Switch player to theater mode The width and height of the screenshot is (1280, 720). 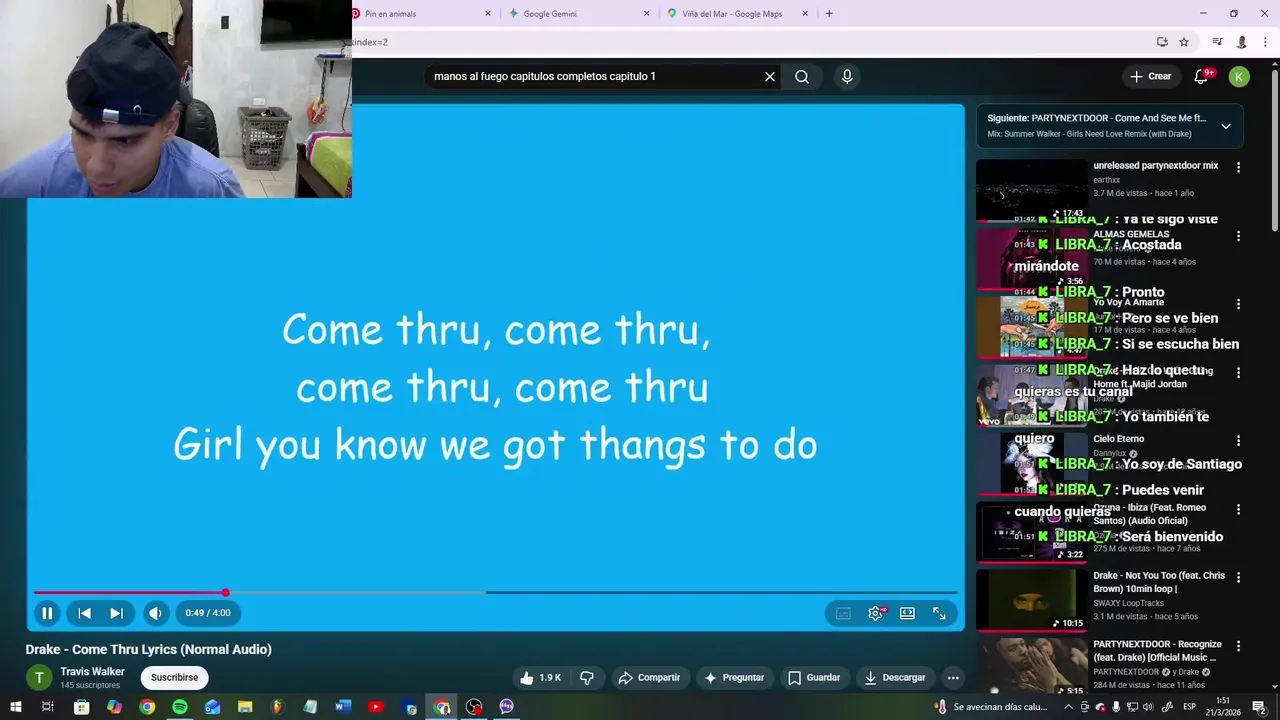coord(907,613)
